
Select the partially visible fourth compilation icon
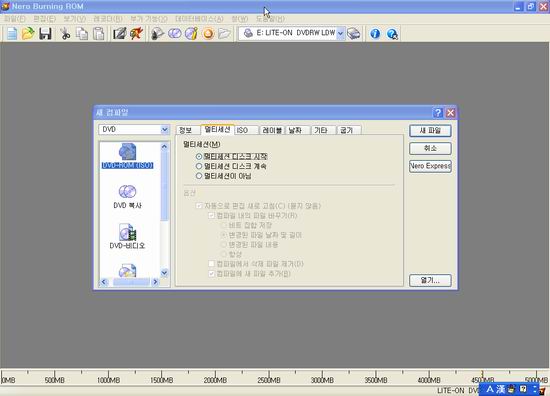[x=127, y=271]
